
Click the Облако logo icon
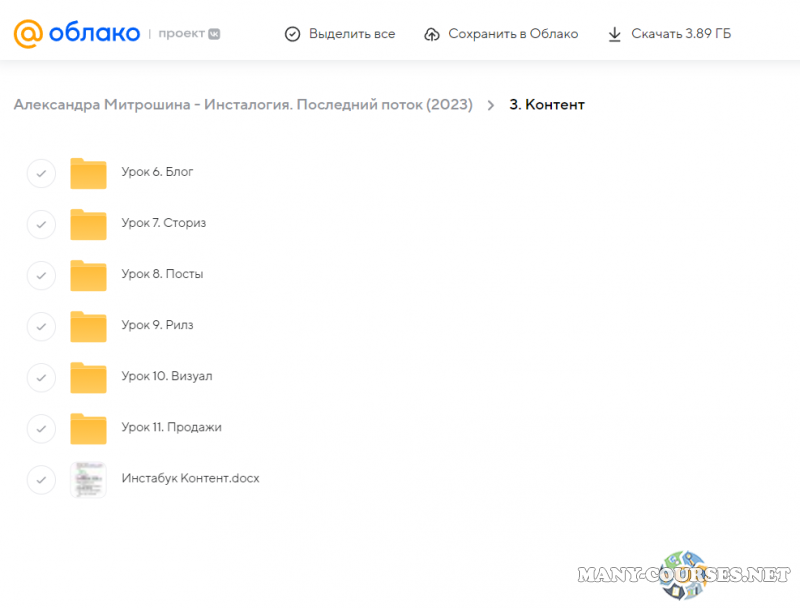tap(28, 33)
